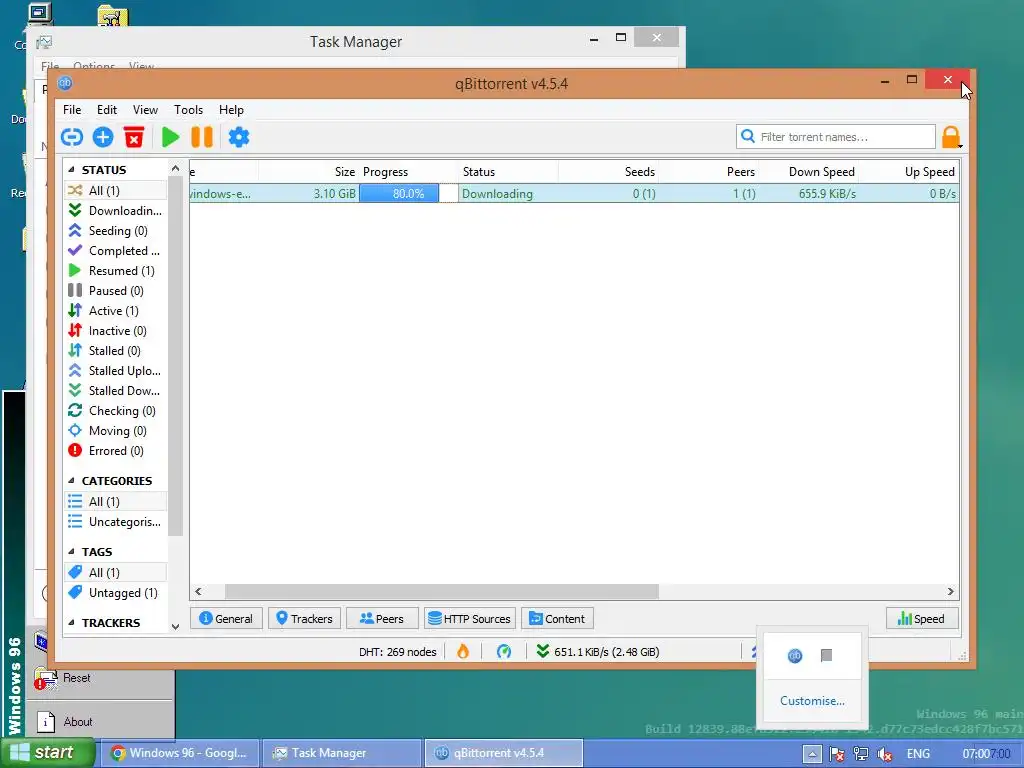Select All (1) under CATEGORIES
Viewport: 1024px width, 768px height.
[116, 502]
